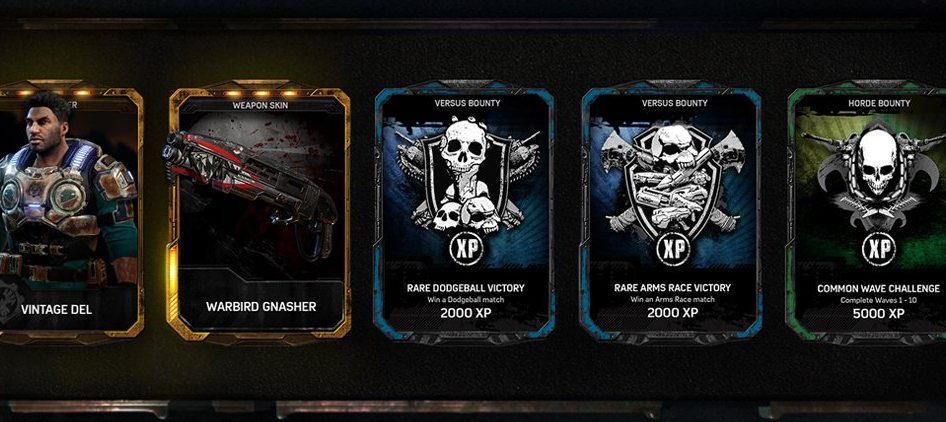Click XP badge on Dodgeball Victory card
The height and width of the screenshot is (422, 946).
[466, 249]
